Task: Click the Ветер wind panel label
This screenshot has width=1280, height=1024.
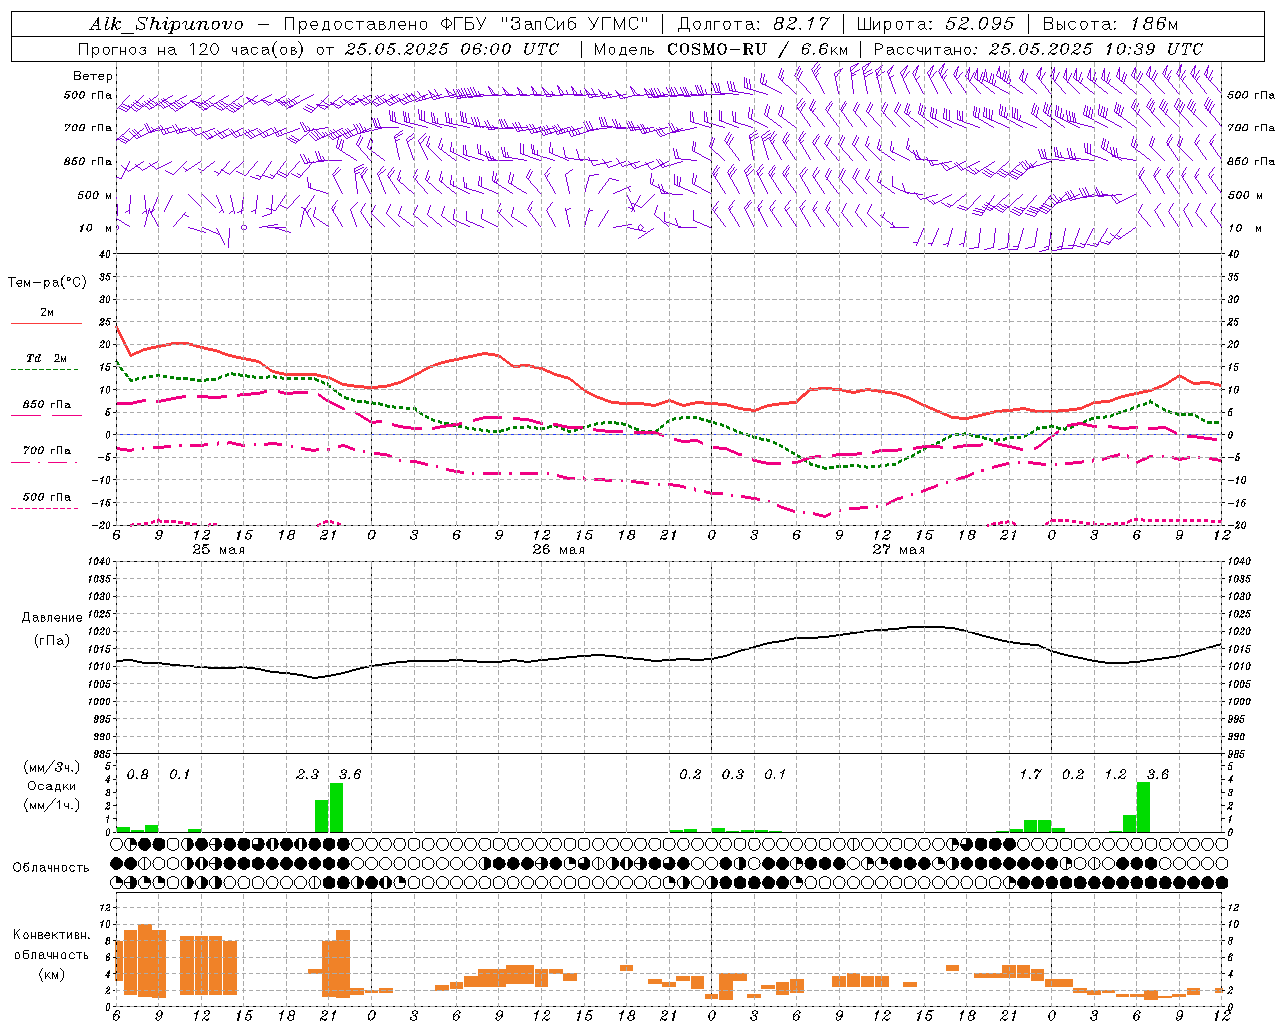Action: coord(93,76)
